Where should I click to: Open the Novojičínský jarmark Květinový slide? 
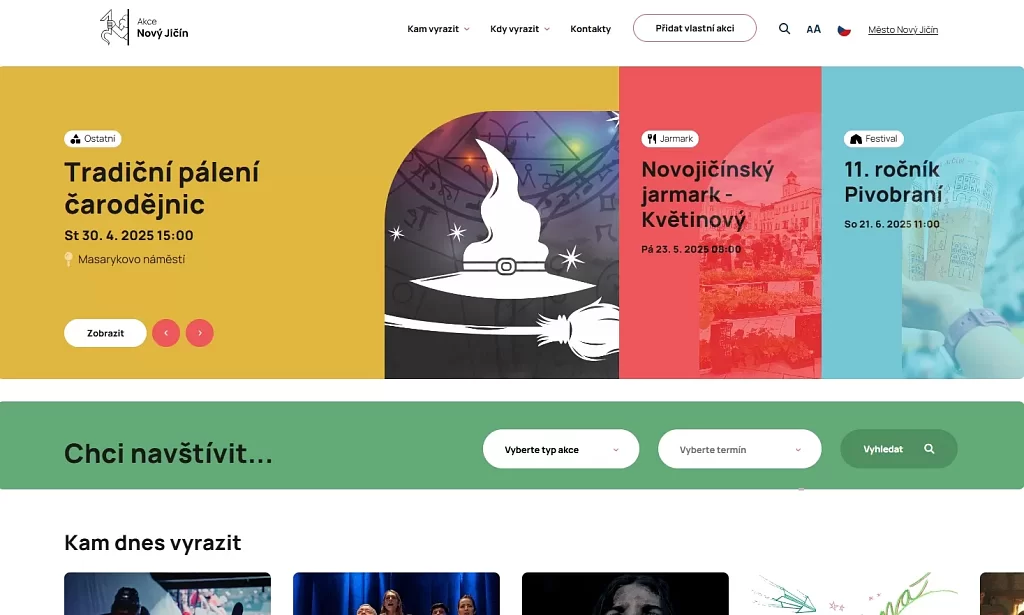click(x=720, y=222)
